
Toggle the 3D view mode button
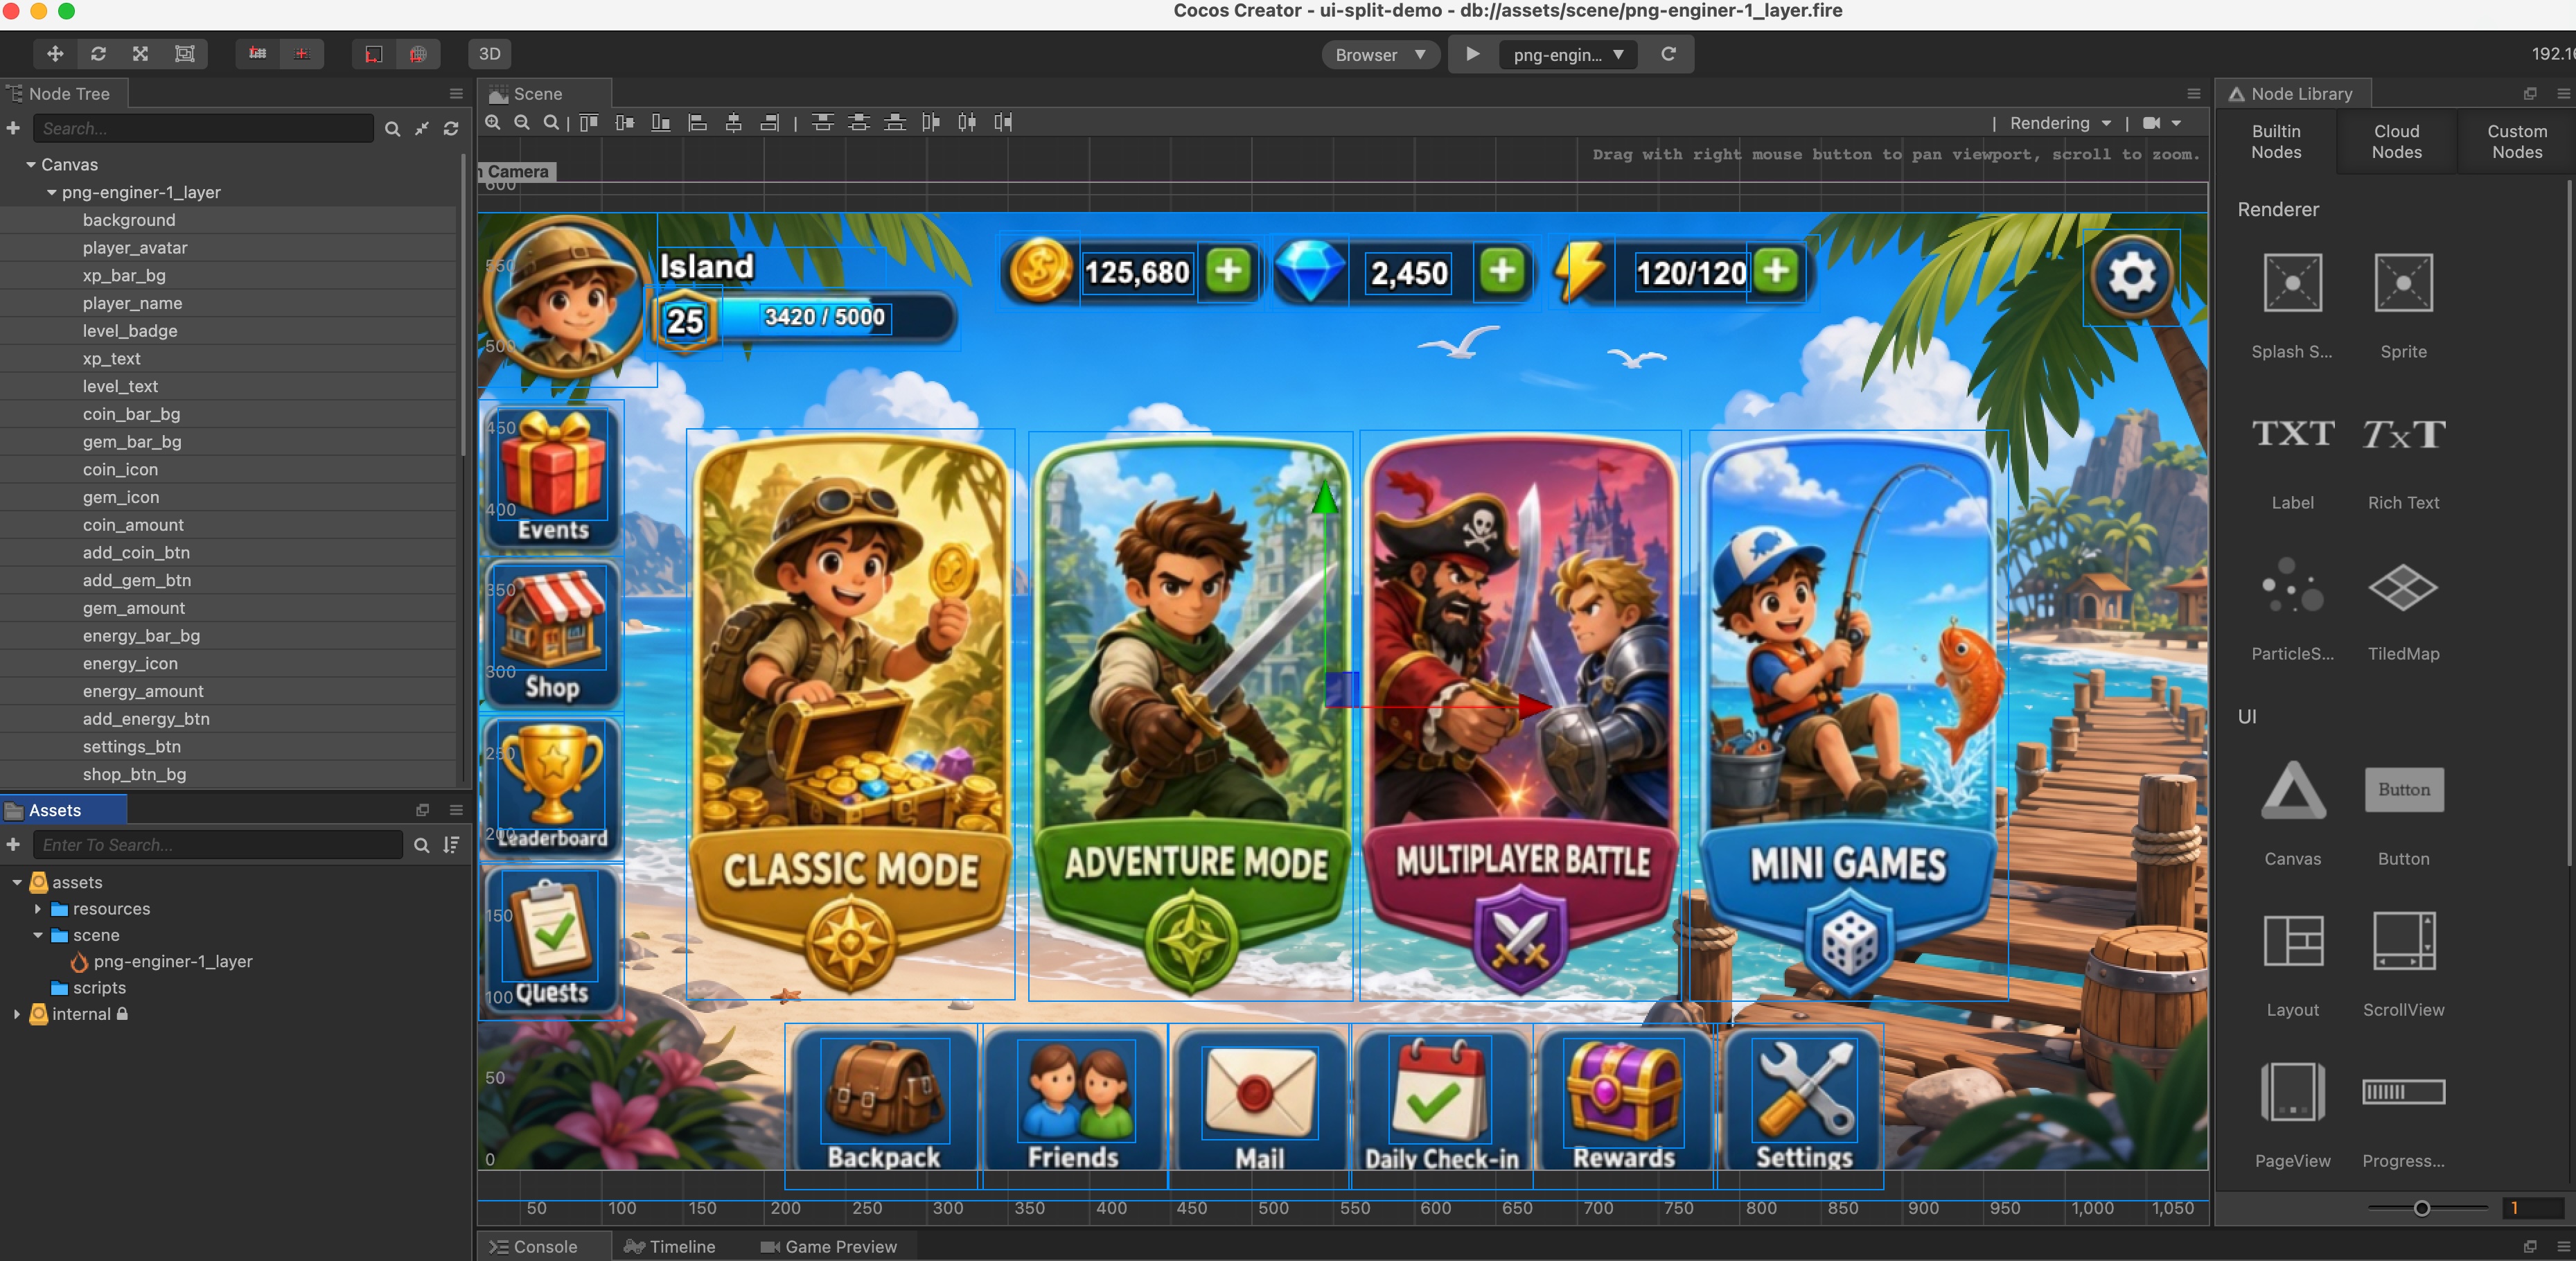pos(489,54)
